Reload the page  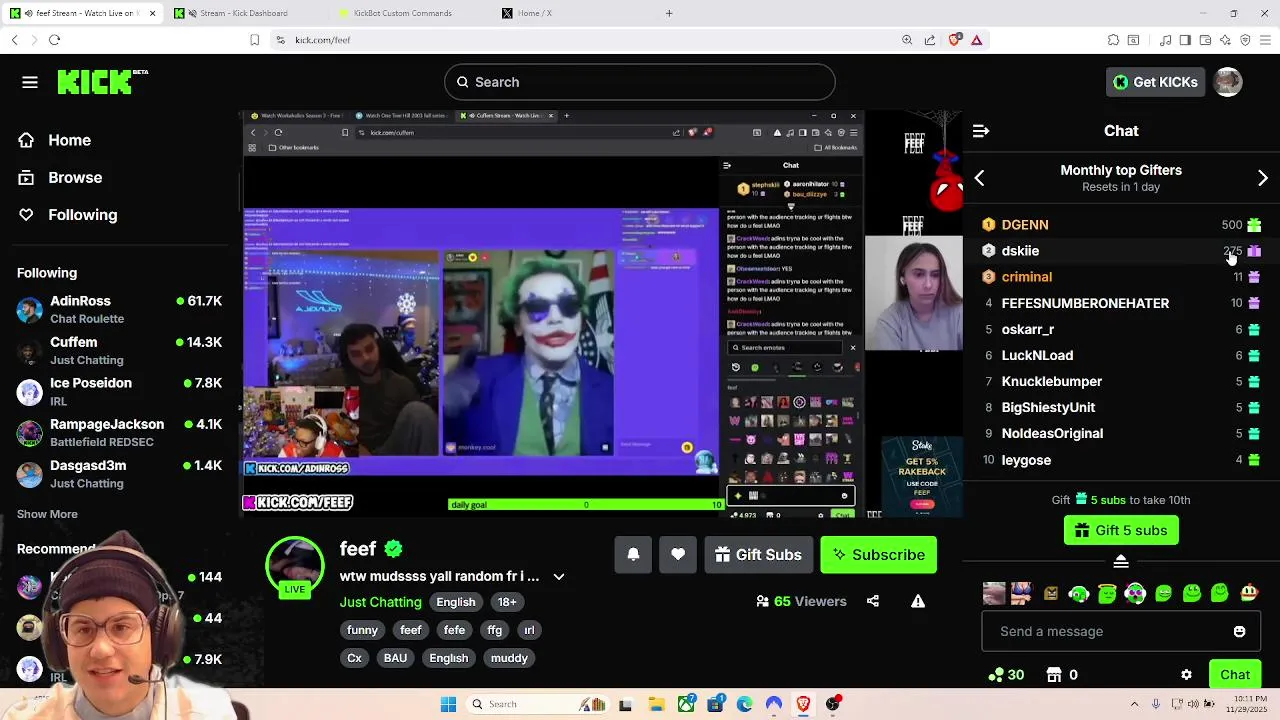(x=54, y=40)
